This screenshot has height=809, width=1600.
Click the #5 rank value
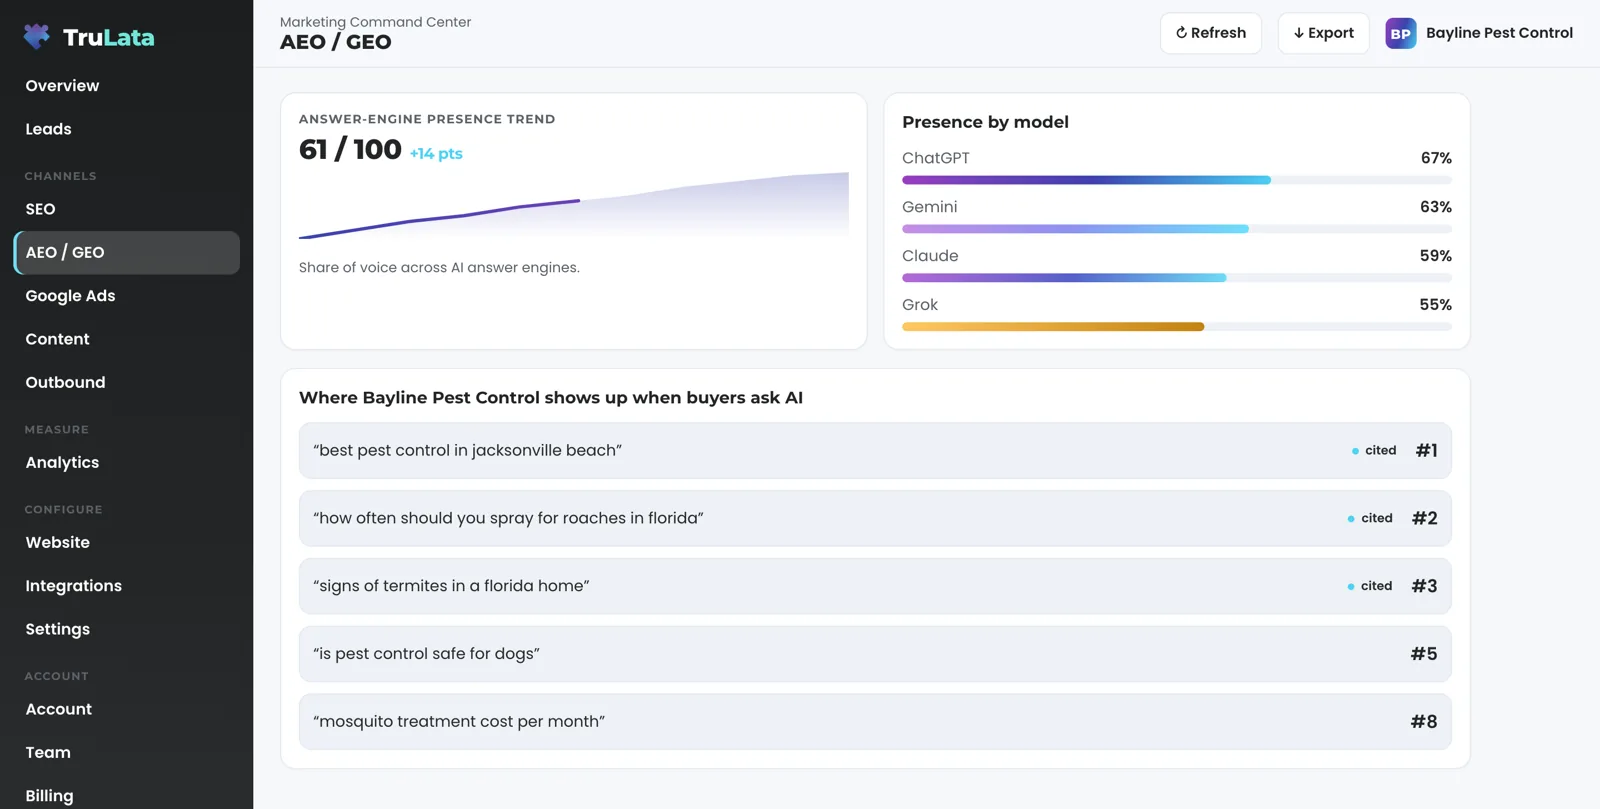tap(1424, 654)
